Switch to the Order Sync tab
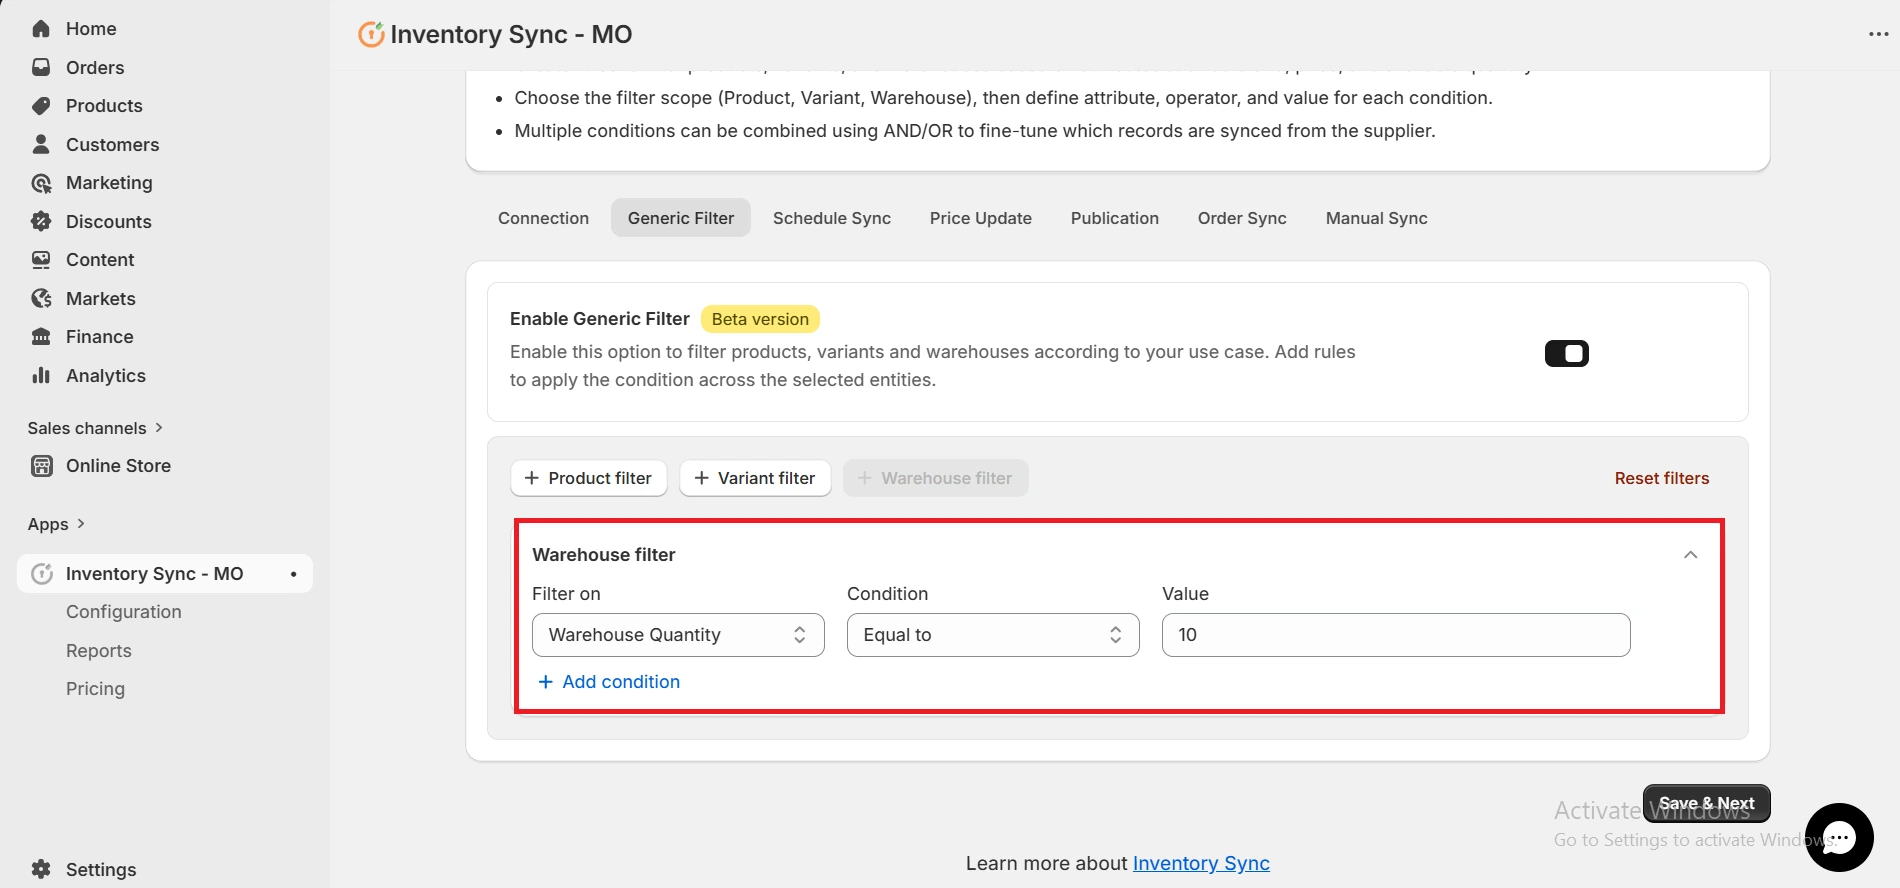 1242,218
